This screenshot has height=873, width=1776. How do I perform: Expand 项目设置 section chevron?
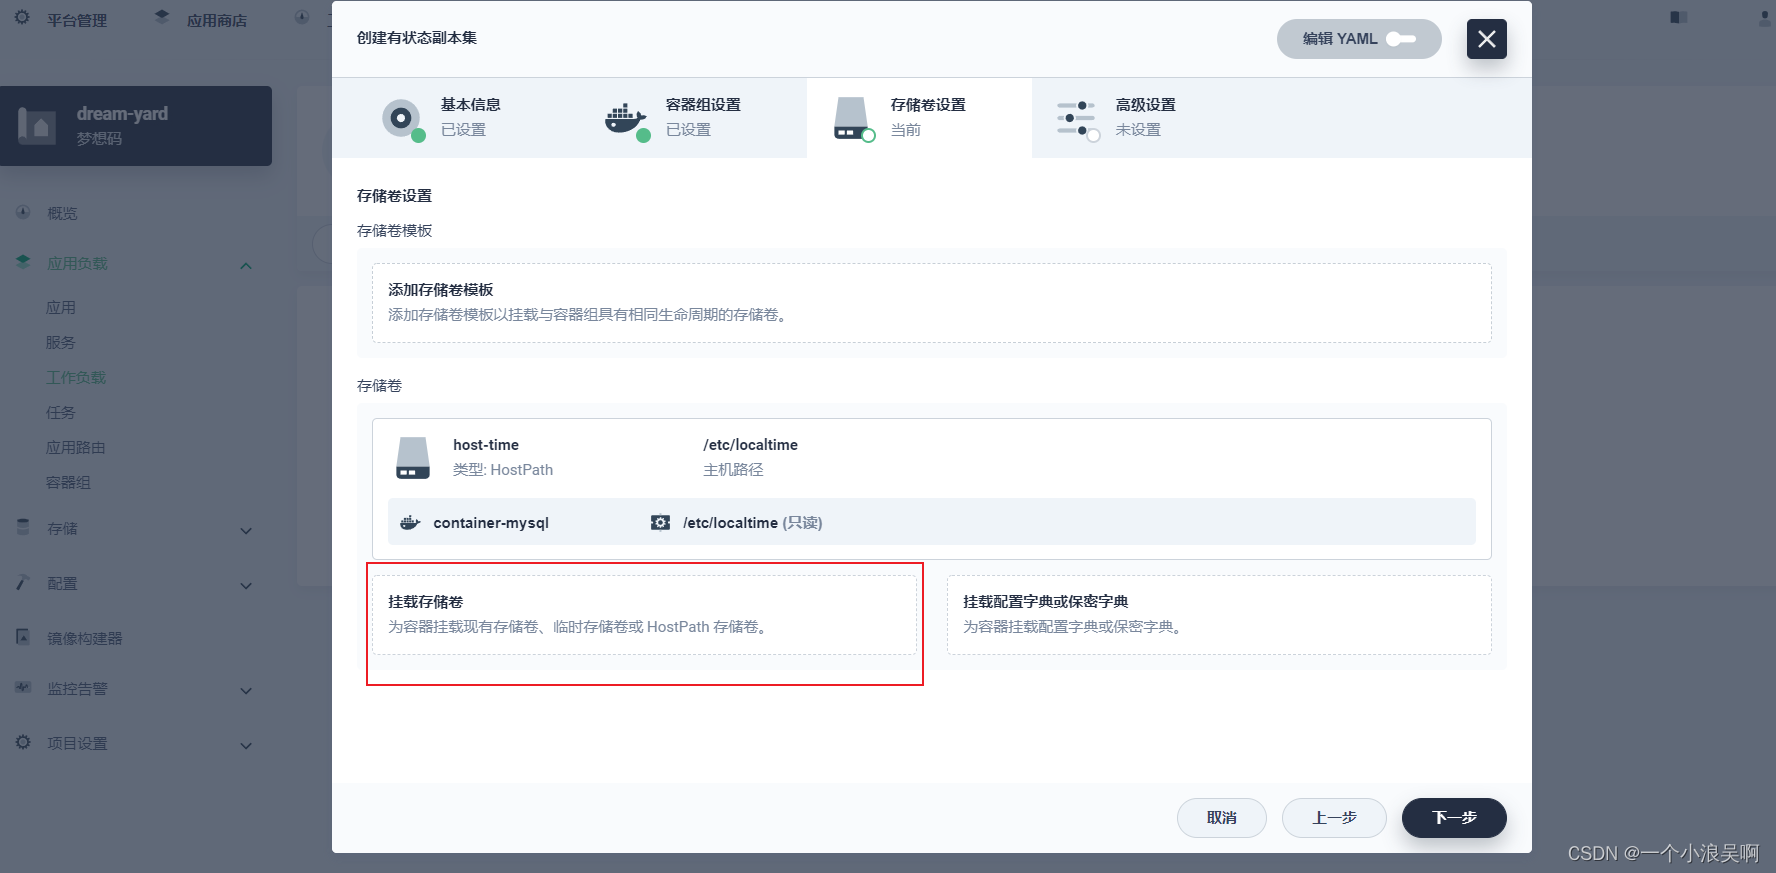point(246,745)
